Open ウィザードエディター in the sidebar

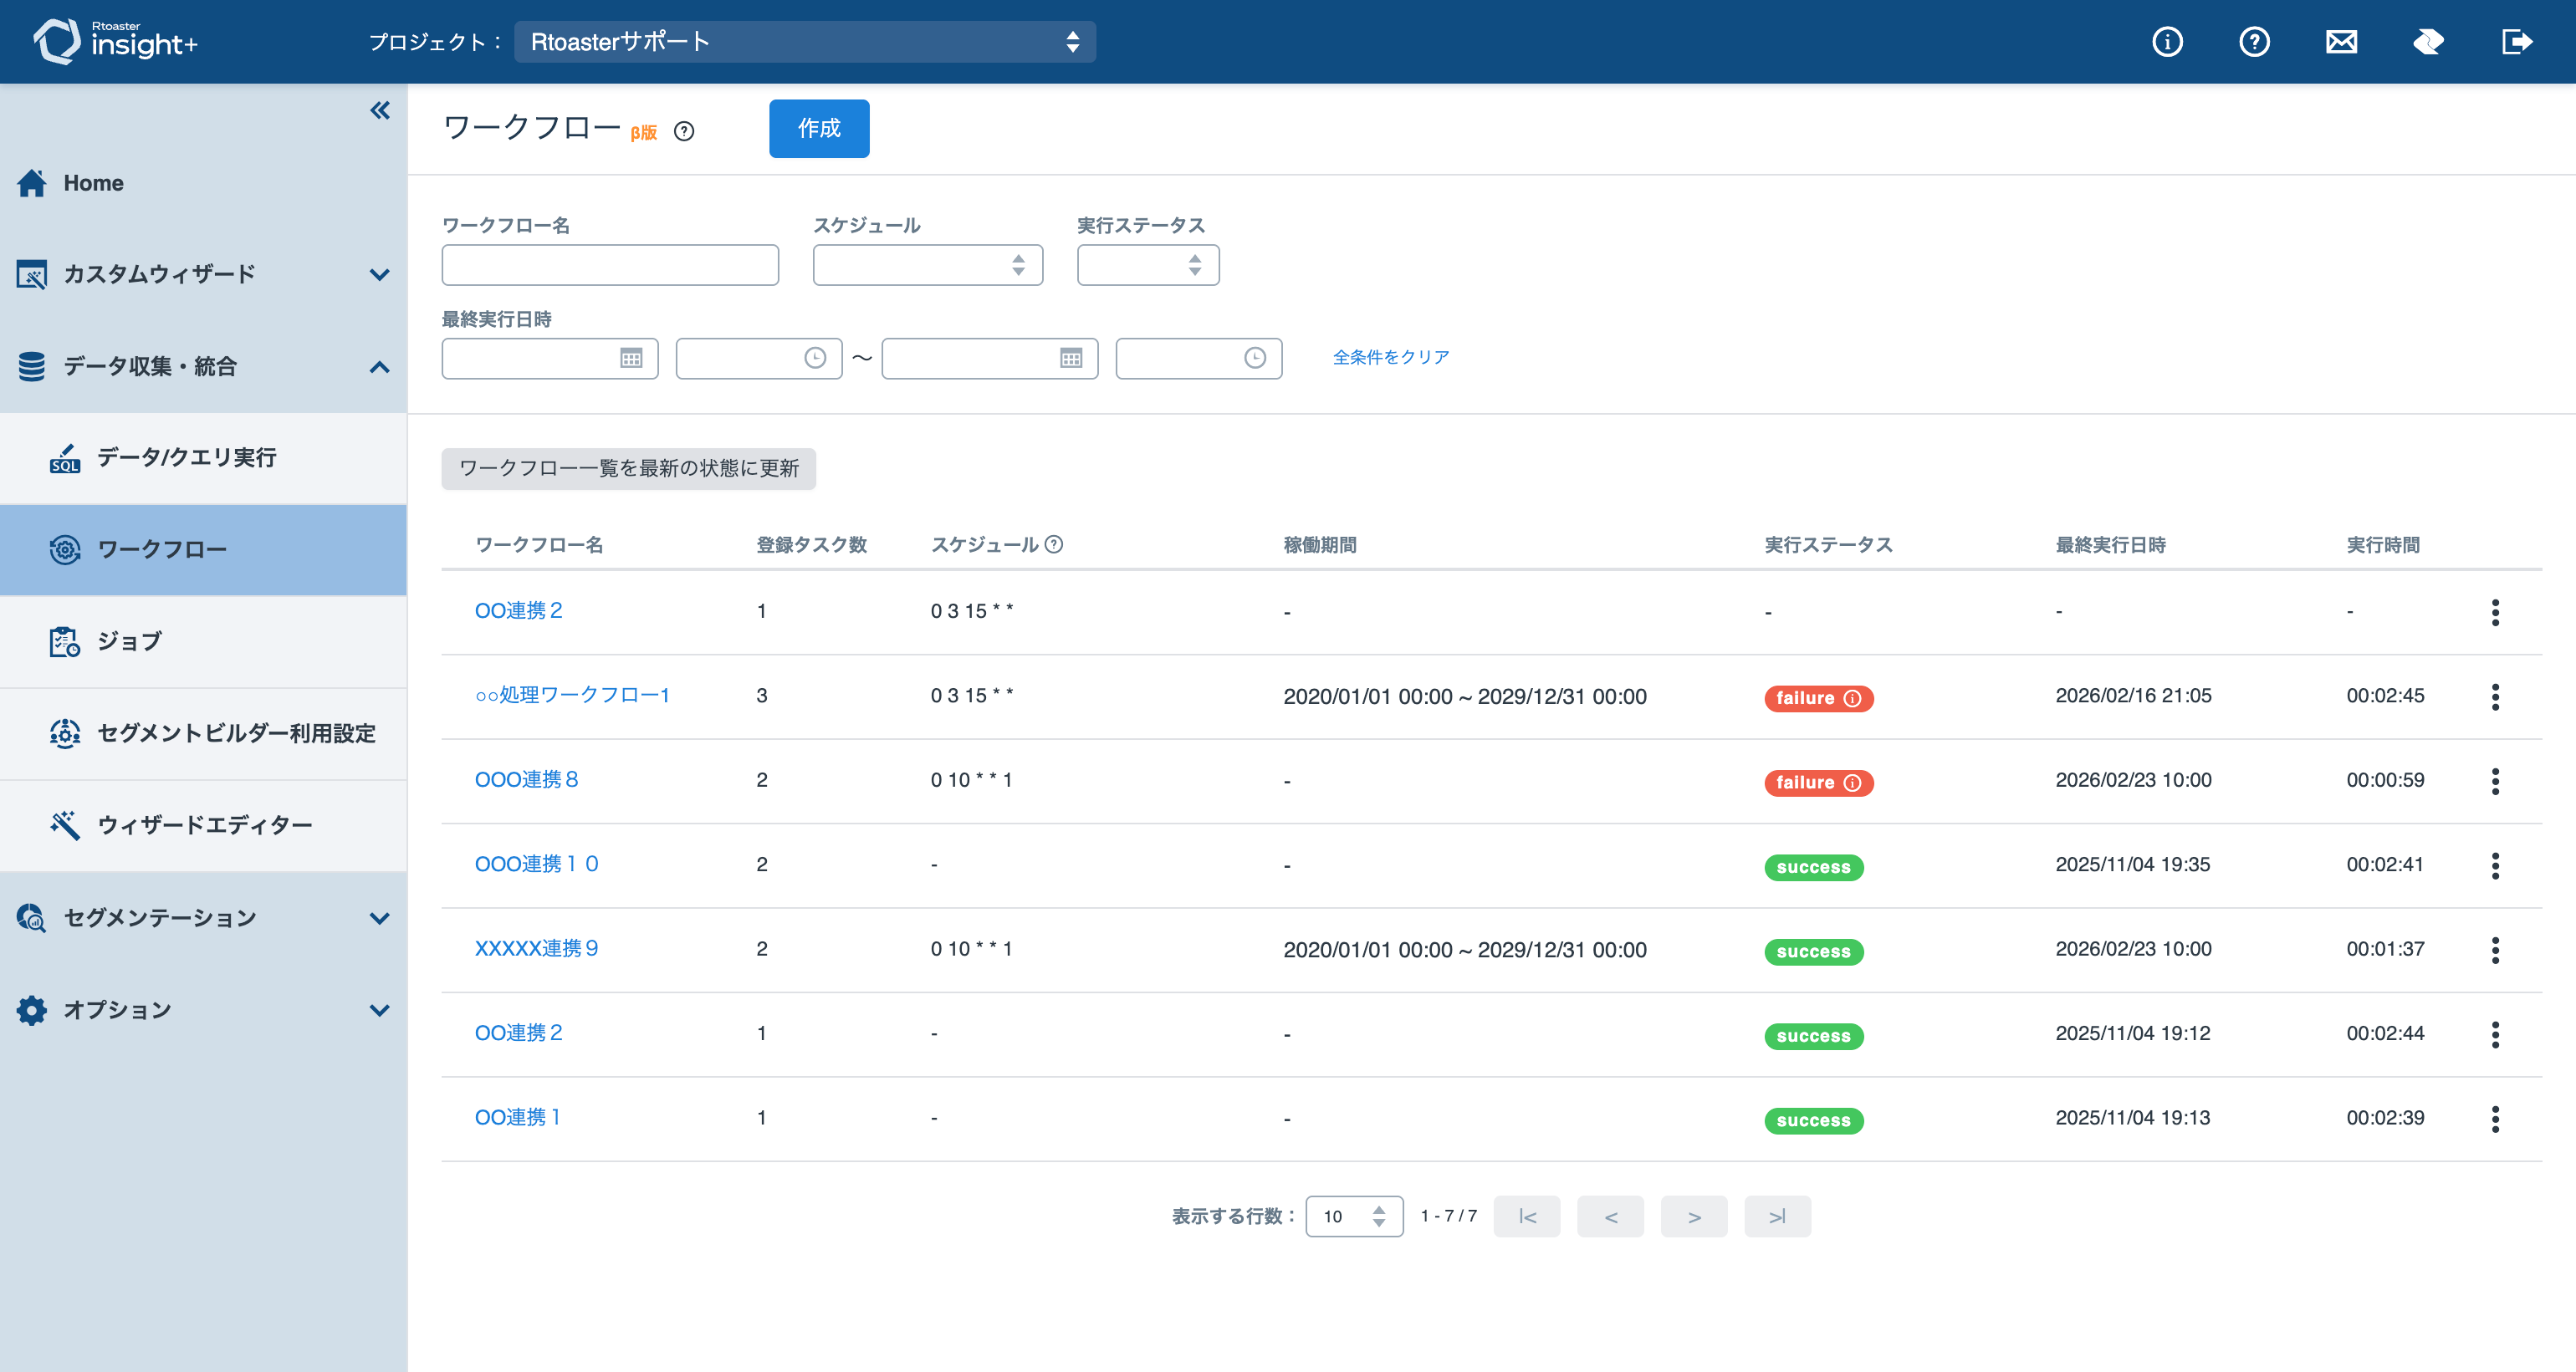click(x=203, y=826)
